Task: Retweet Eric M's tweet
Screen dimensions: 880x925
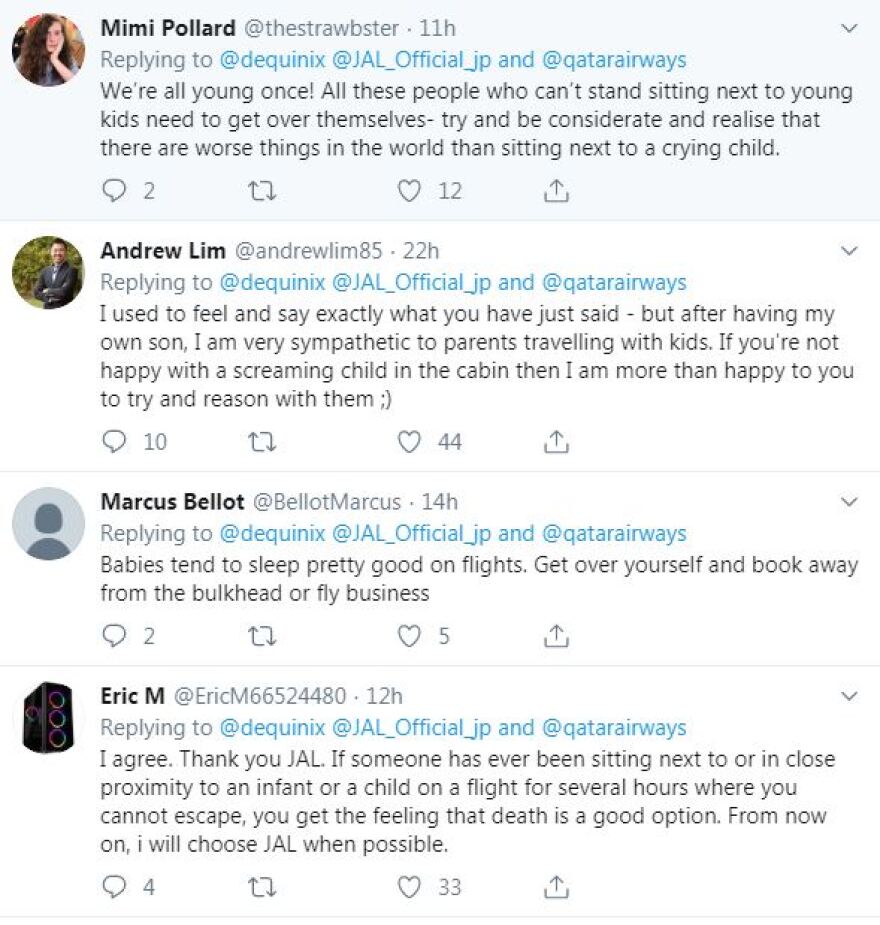Action: (x=262, y=886)
